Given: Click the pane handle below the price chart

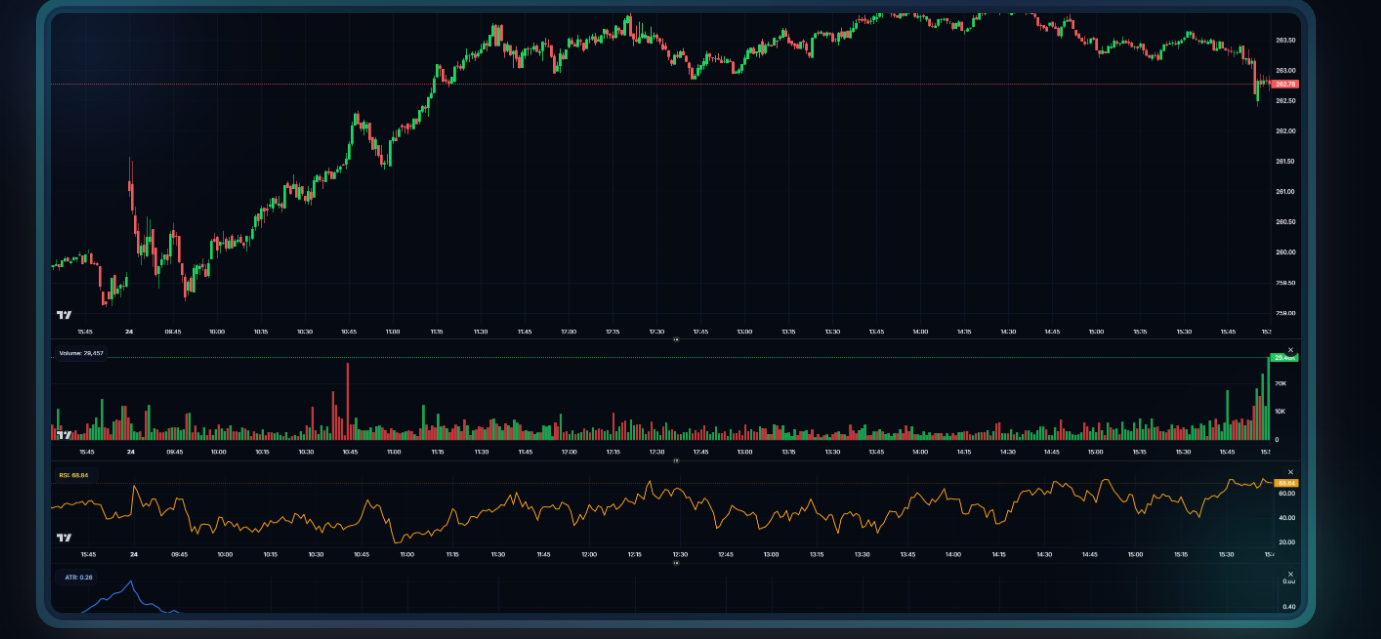Looking at the screenshot, I should pyautogui.click(x=675, y=339).
